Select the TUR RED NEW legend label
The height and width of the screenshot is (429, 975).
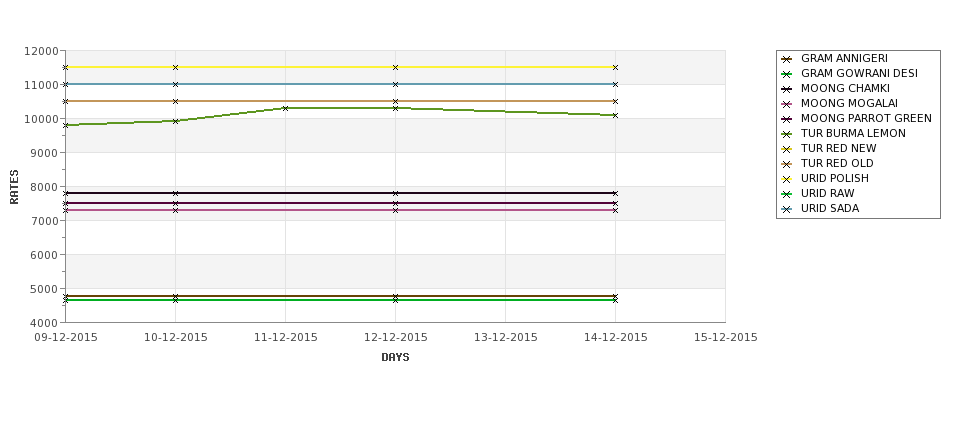point(838,149)
